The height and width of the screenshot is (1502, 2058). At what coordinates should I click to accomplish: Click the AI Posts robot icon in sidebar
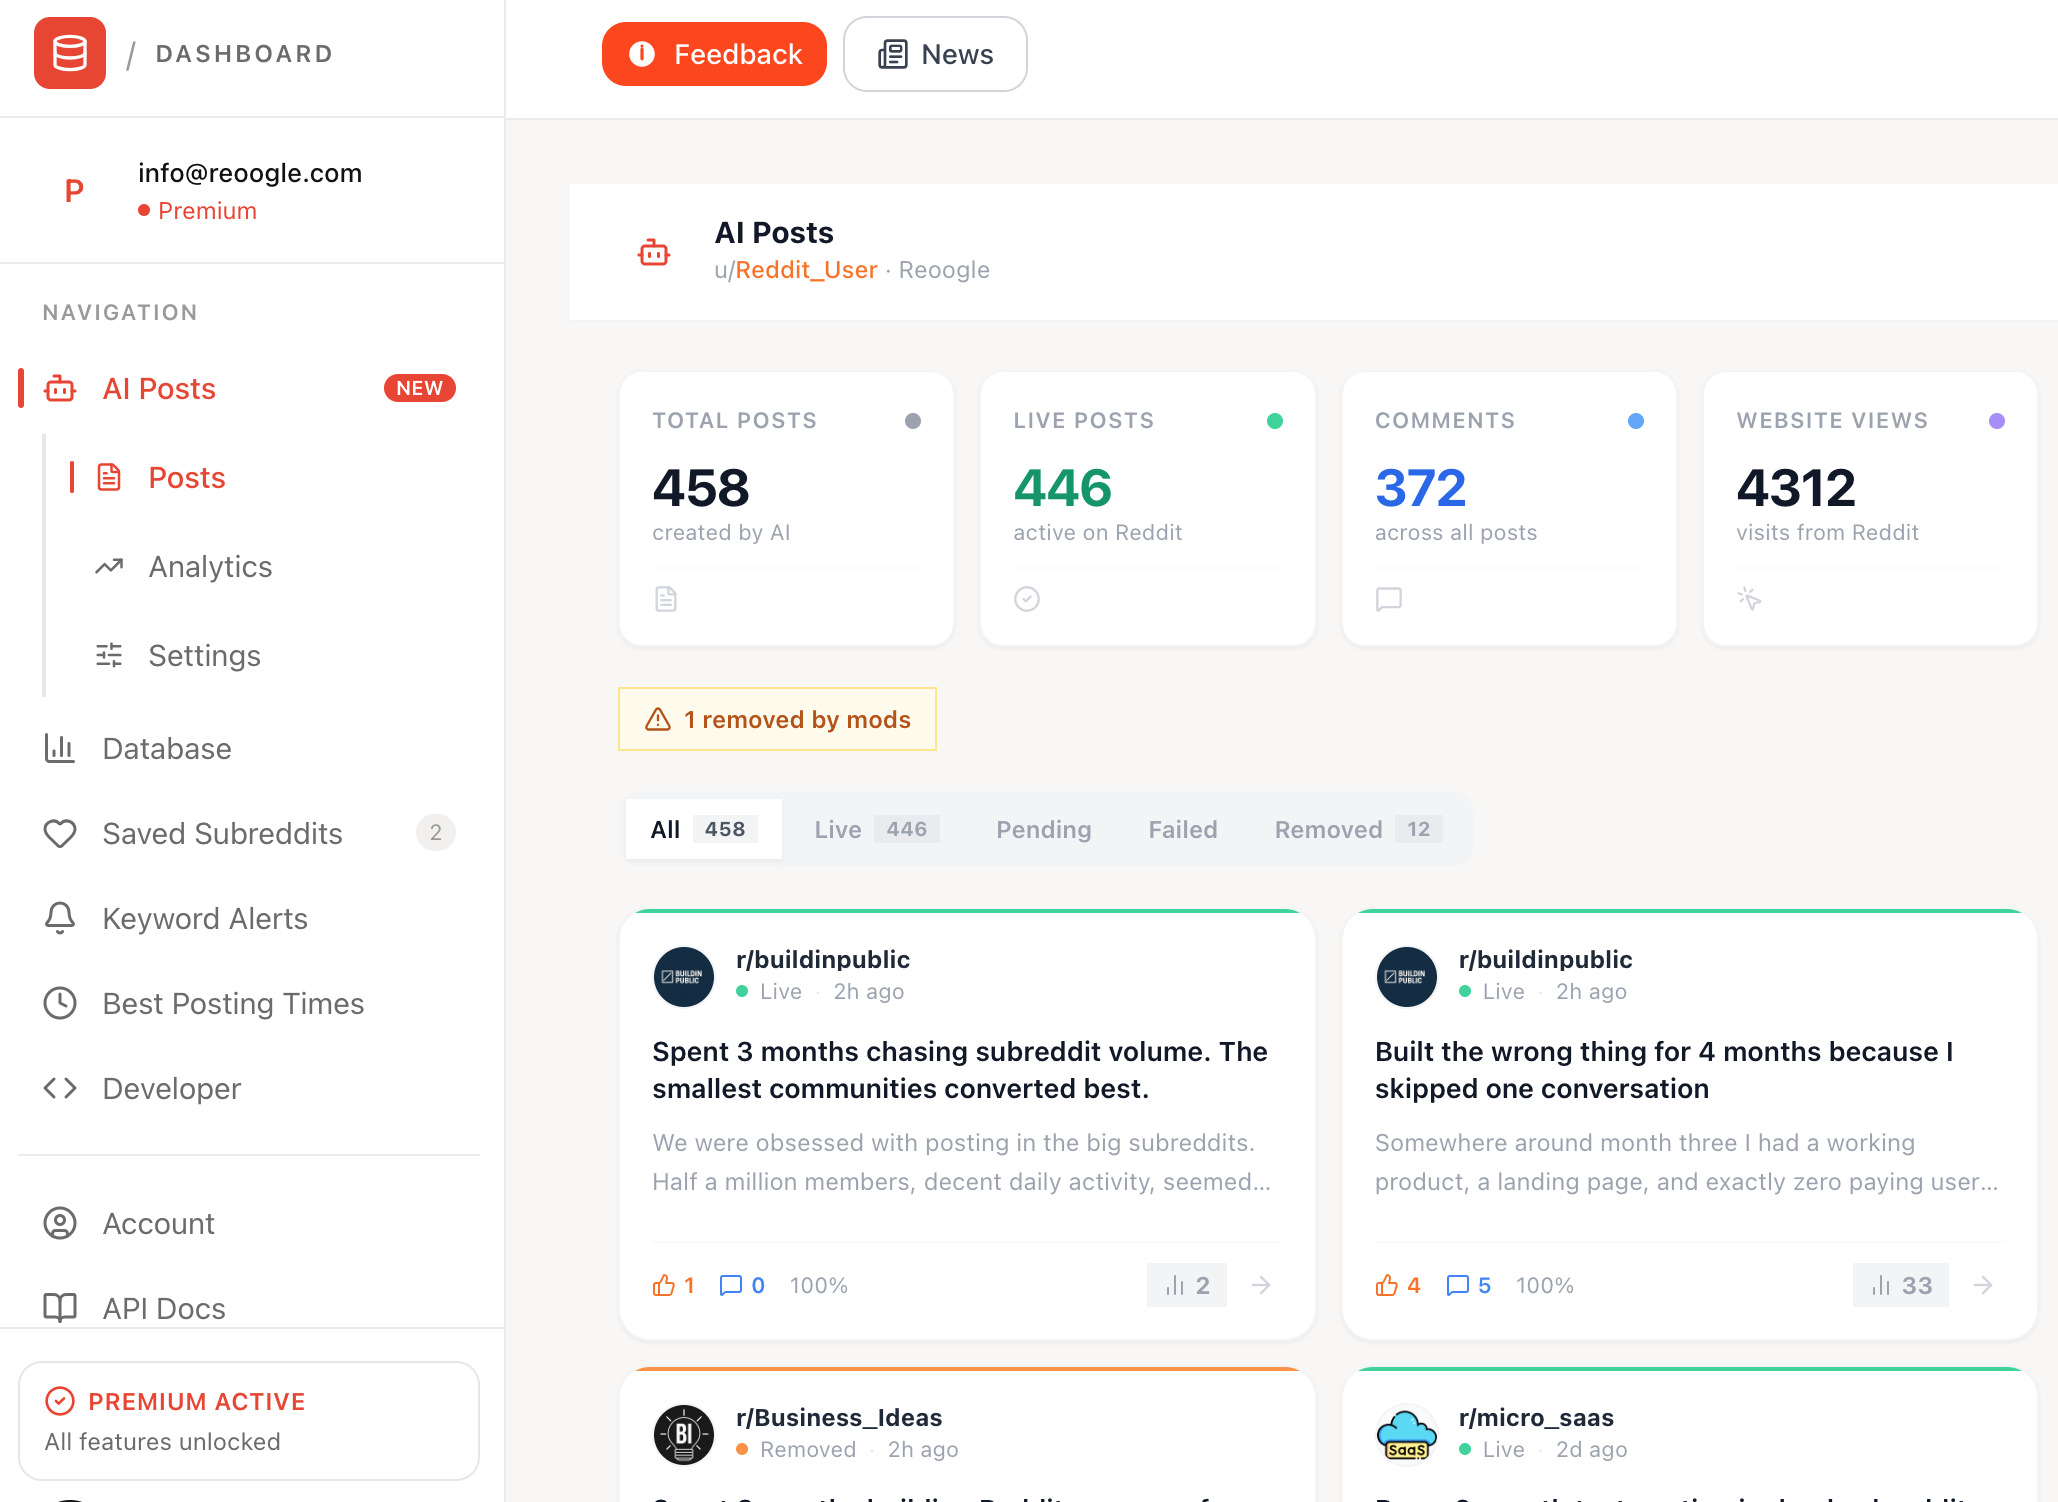pyautogui.click(x=60, y=389)
